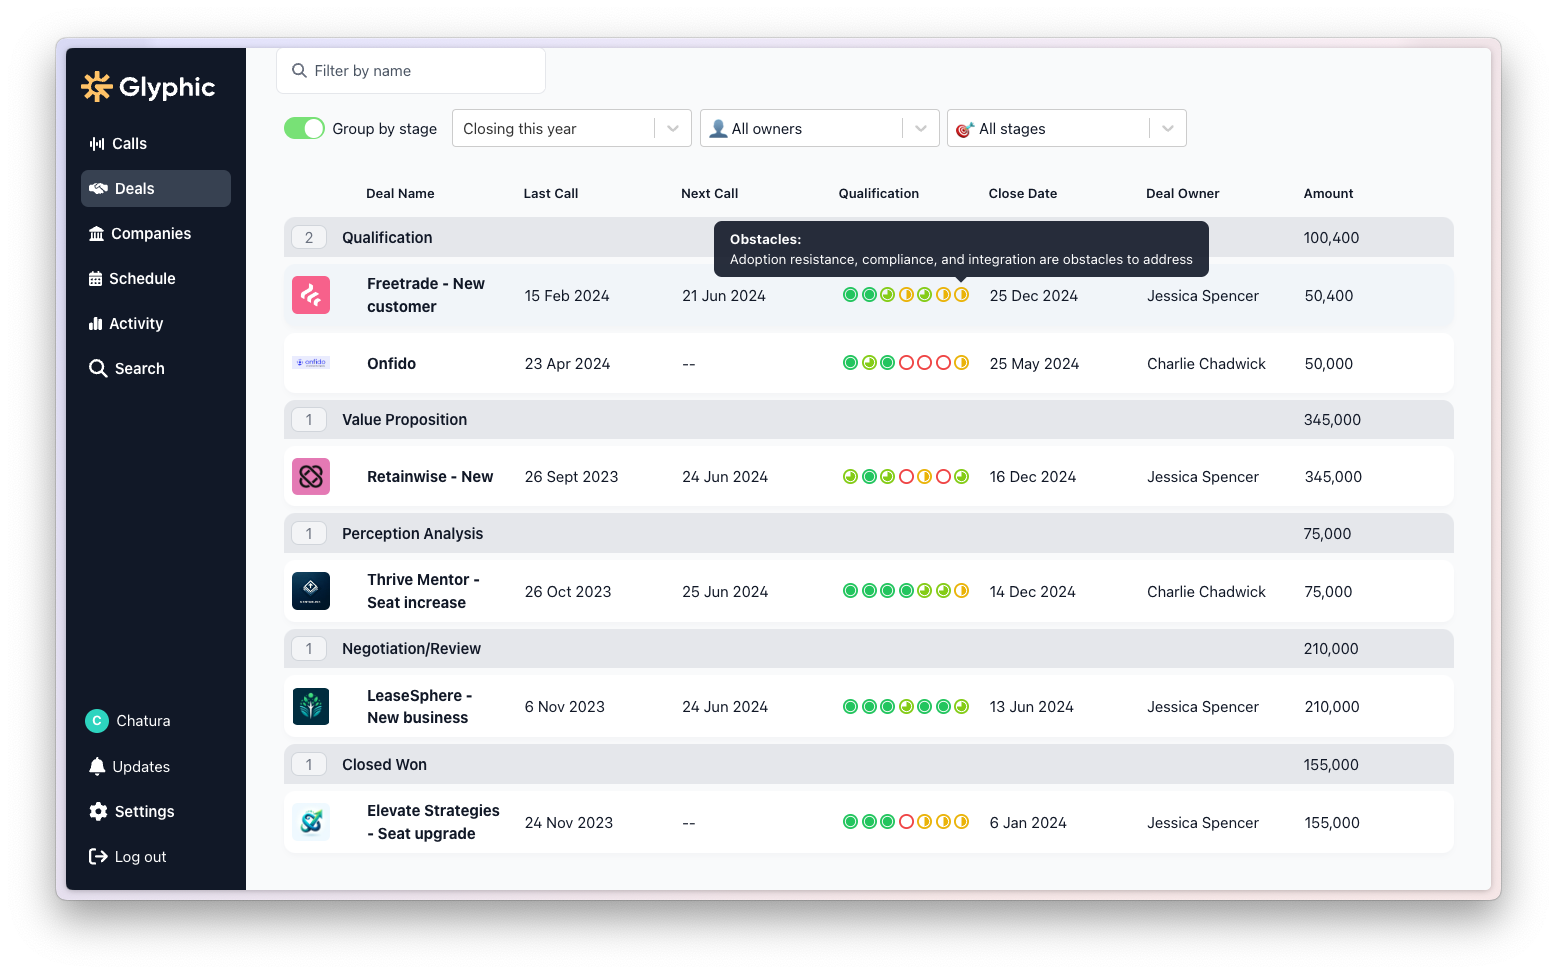The height and width of the screenshot is (974, 1557).
Task: Click the Search magnifier icon in sidebar
Action: [98, 369]
